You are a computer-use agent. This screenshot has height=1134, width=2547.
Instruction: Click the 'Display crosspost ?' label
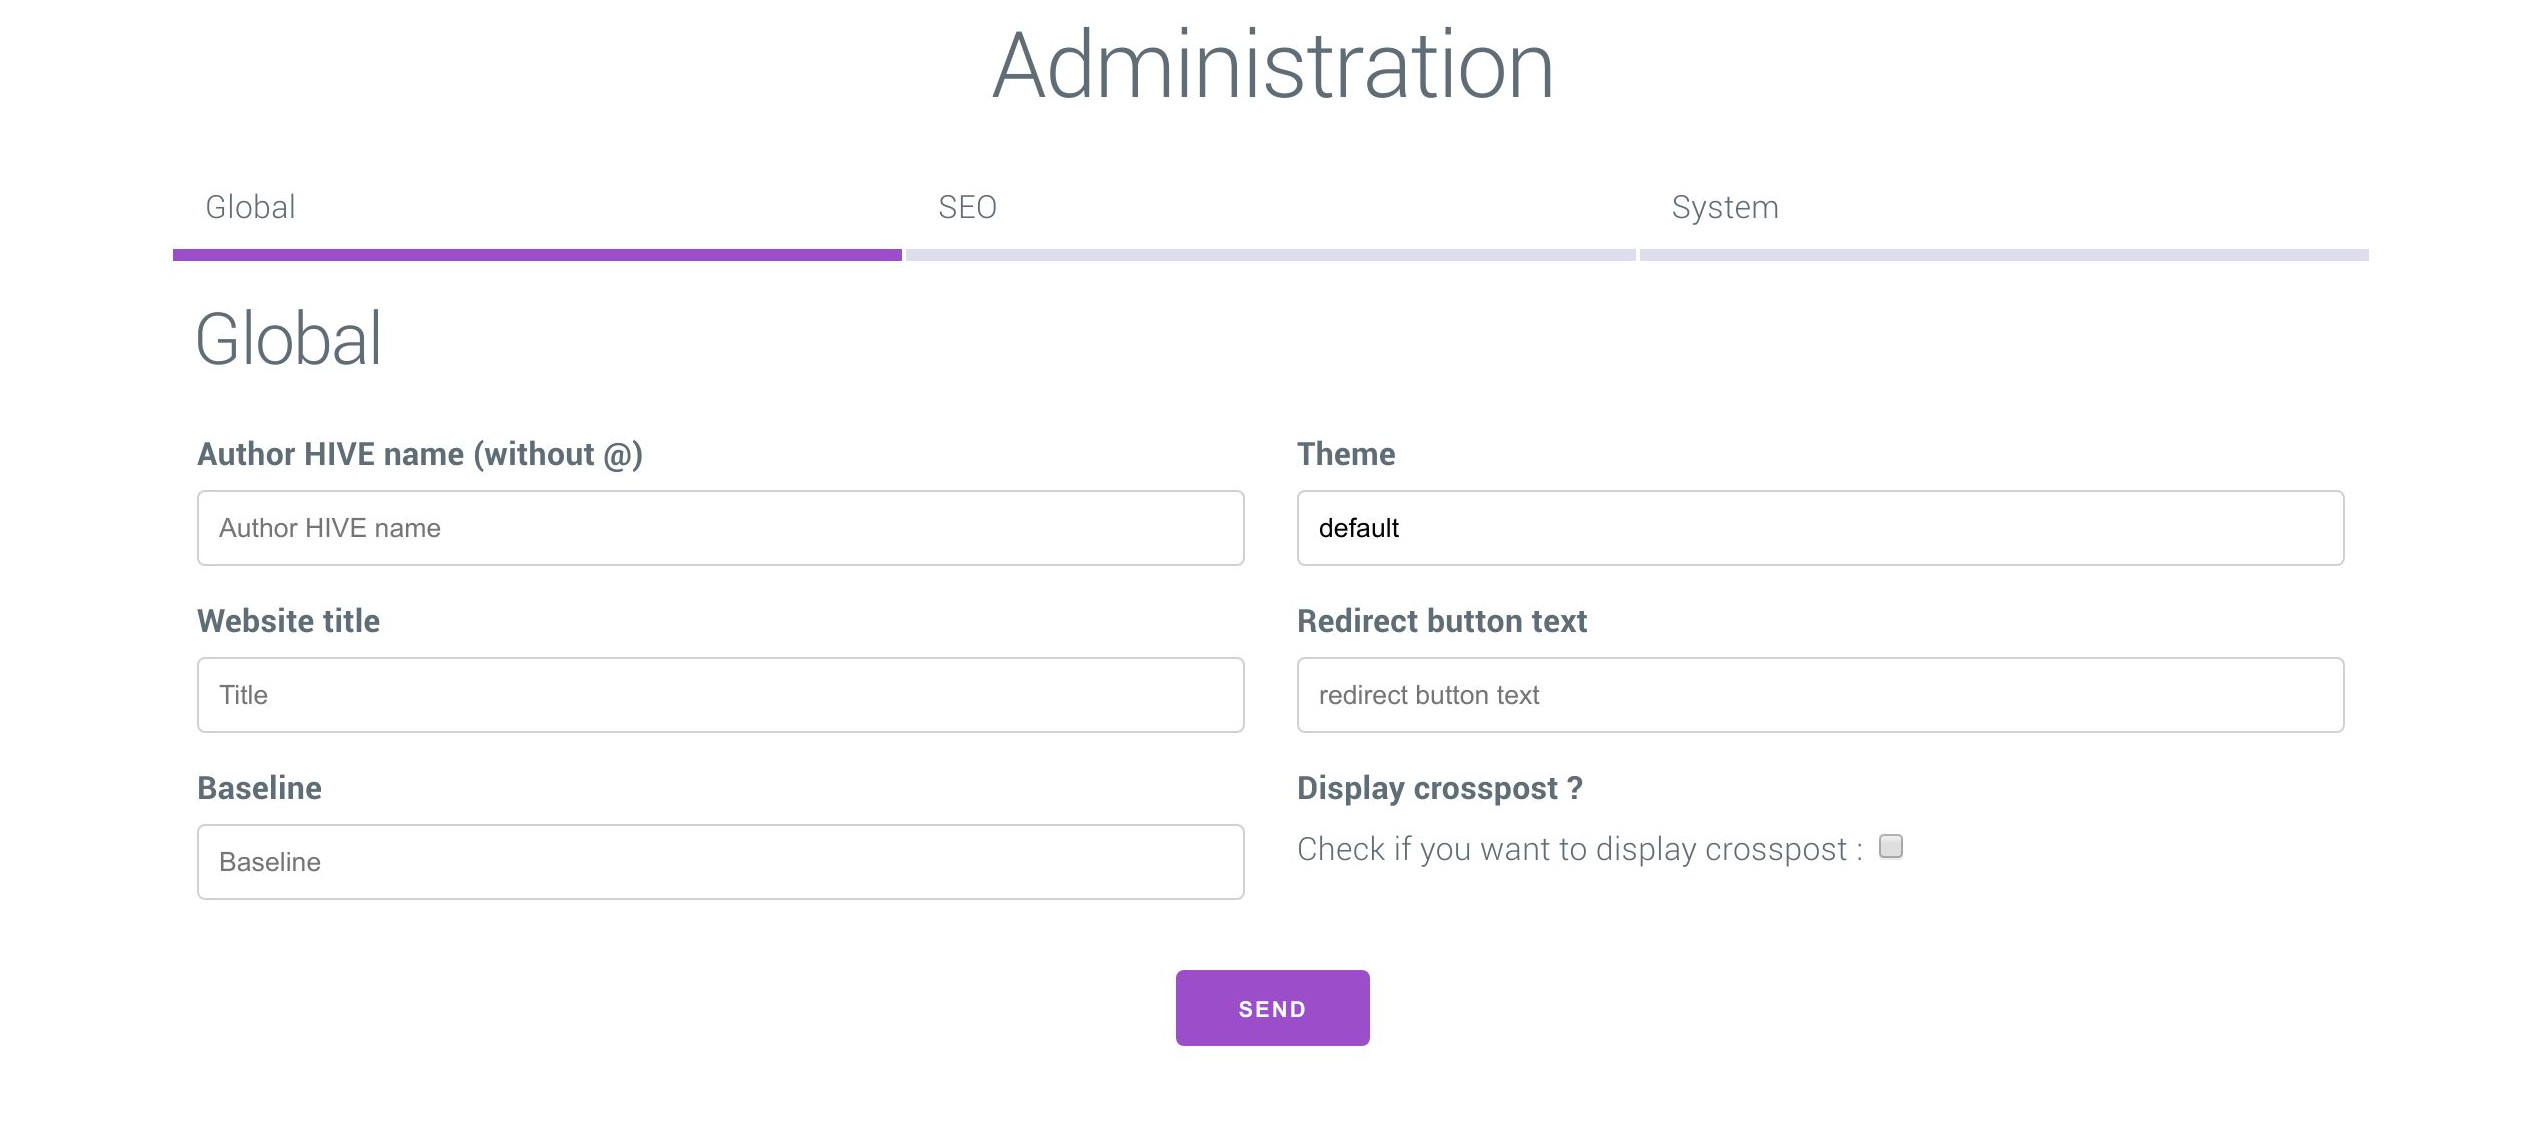tap(1440, 788)
